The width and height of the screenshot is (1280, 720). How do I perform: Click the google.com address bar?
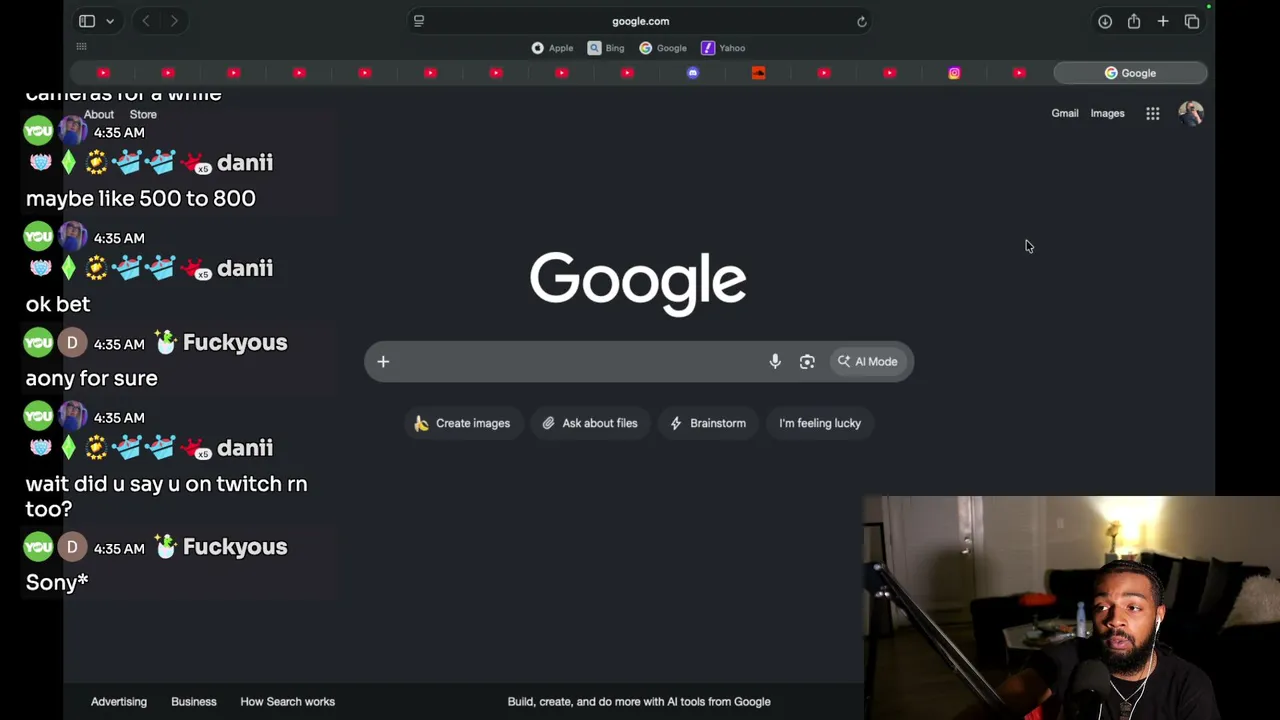coord(640,21)
